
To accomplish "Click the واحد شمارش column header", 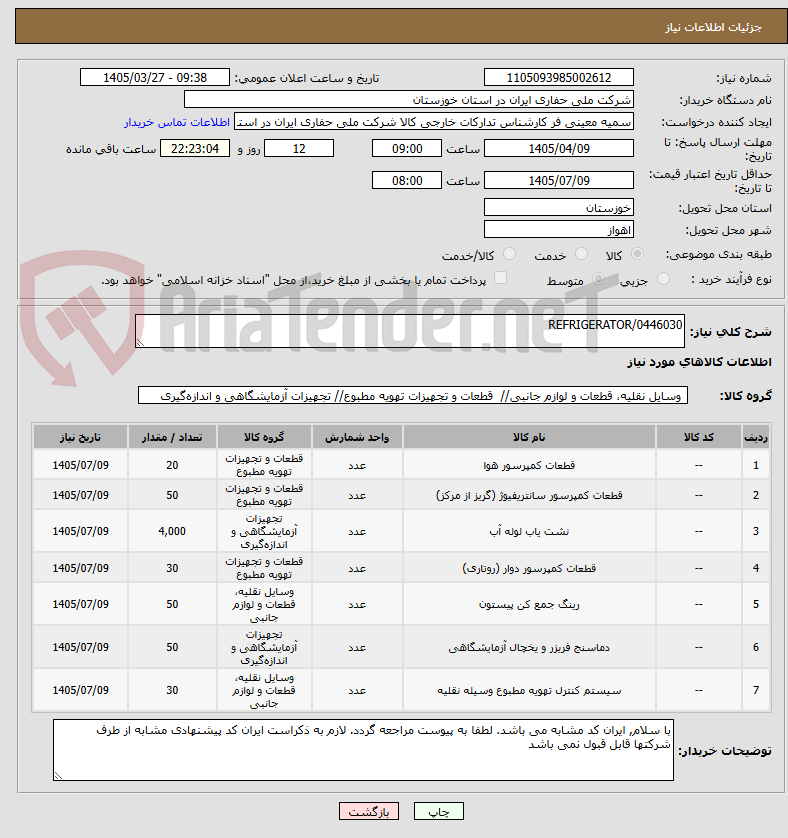I will (x=357, y=437).
